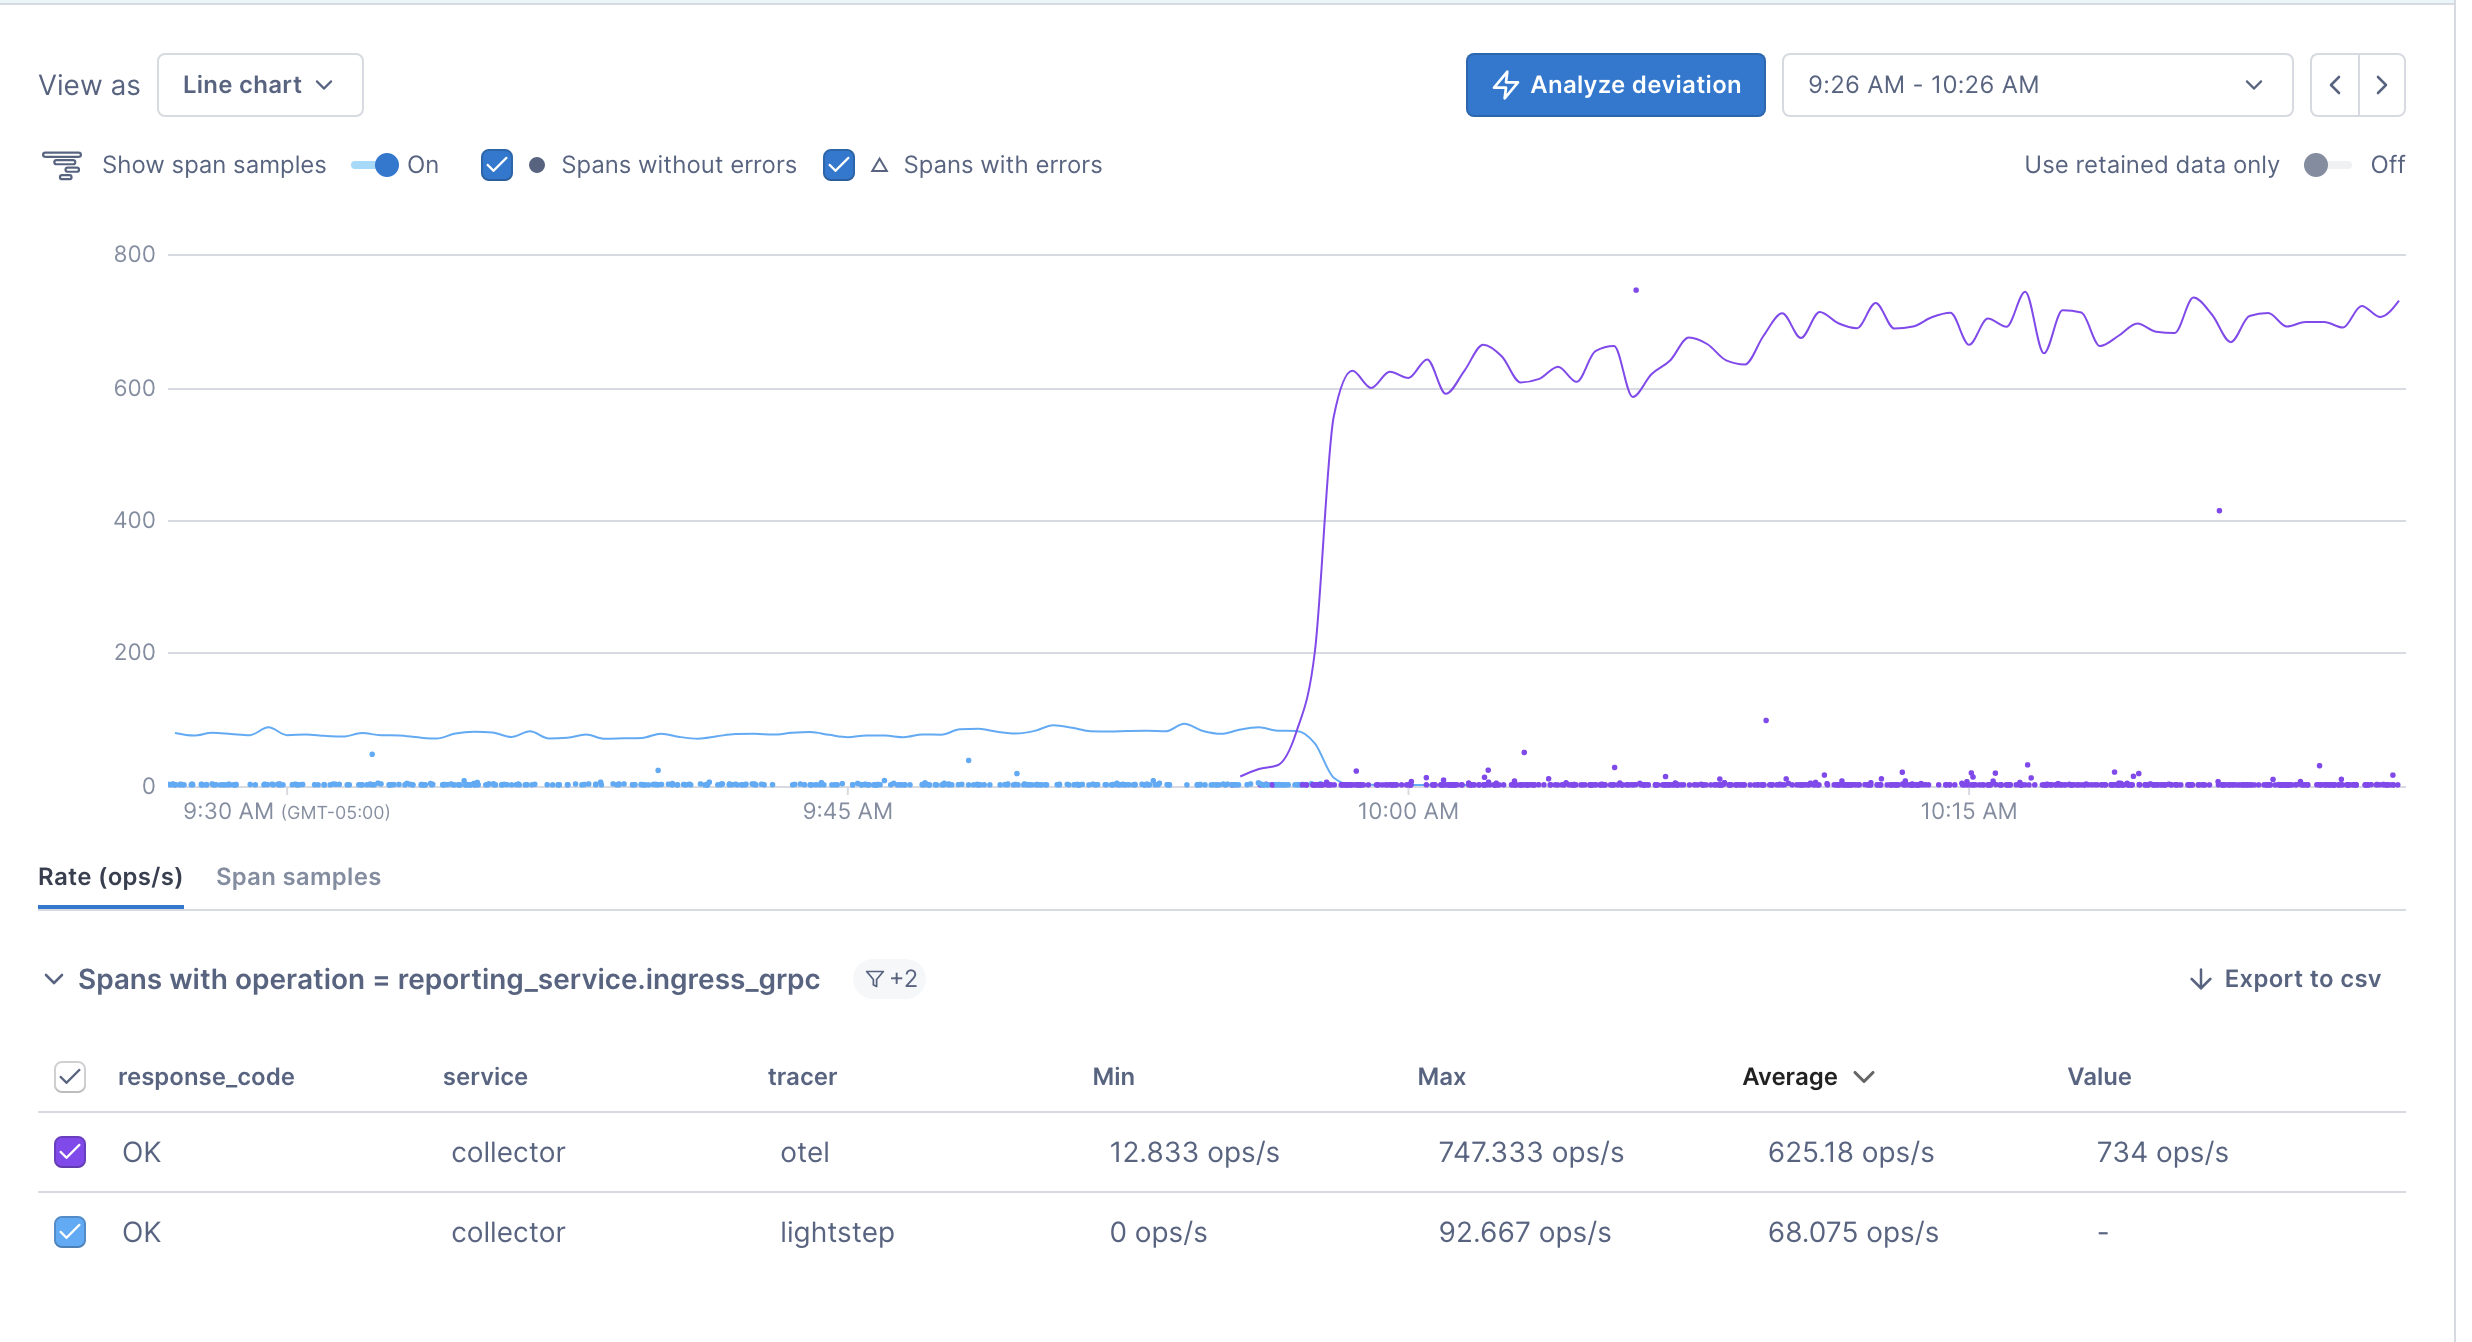Uncheck the lightstep collector row
This screenshot has height=1342, width=2472.
pos(69,1231)
